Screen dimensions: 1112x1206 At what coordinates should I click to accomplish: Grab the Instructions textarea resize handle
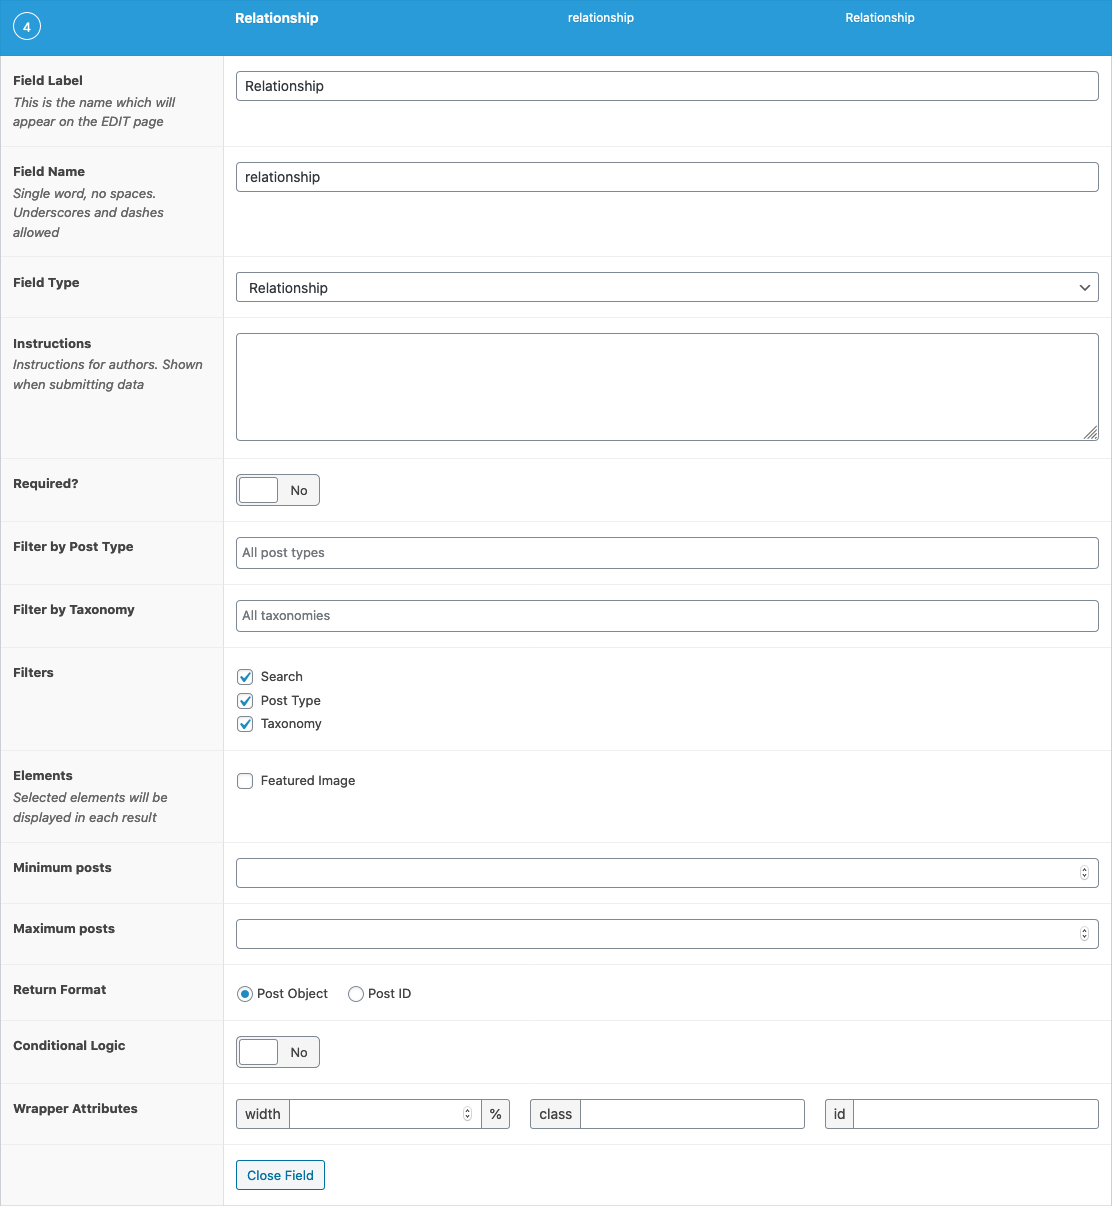1091,433
